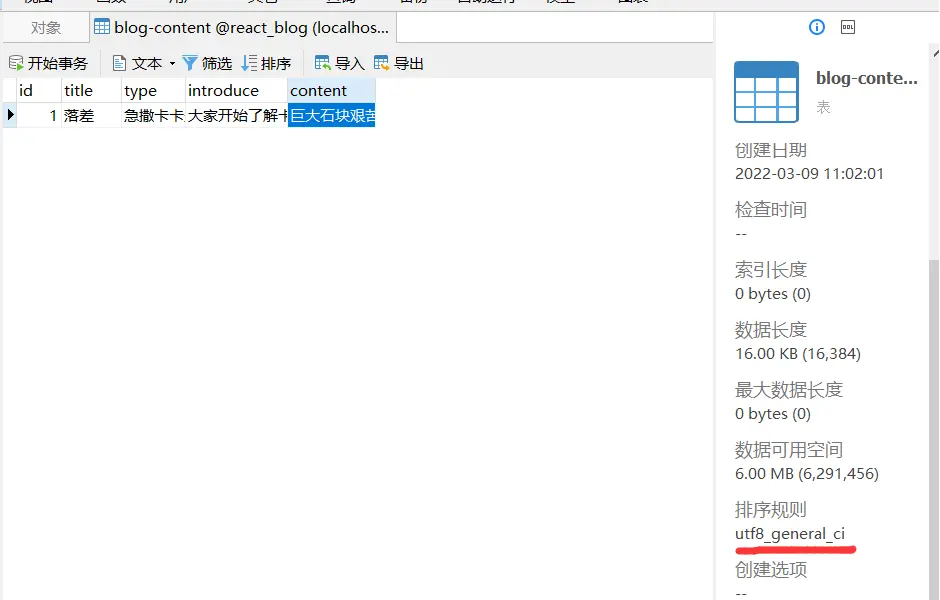Click the type cell 急撒卡卡
The width and height of the screenshot is (940, 600).
(x=153, y=115)
